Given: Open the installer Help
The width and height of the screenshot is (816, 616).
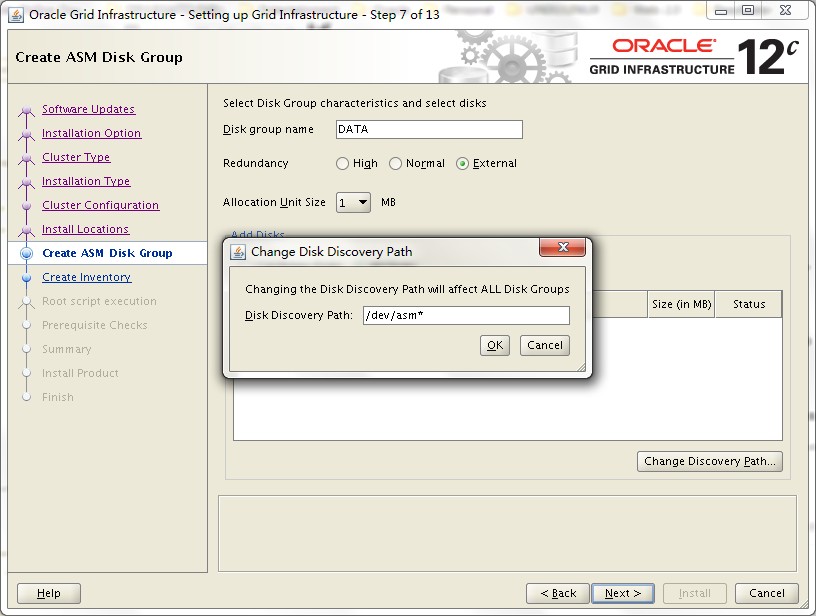Looking at the screenshot, I should [x=49, y=593].
